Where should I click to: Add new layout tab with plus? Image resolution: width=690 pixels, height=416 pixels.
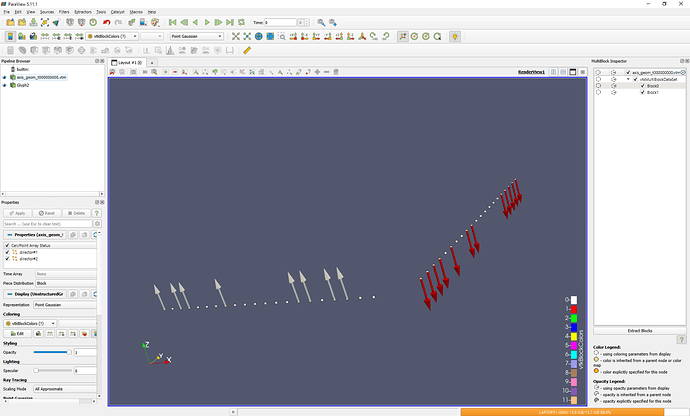pos(152,63)
